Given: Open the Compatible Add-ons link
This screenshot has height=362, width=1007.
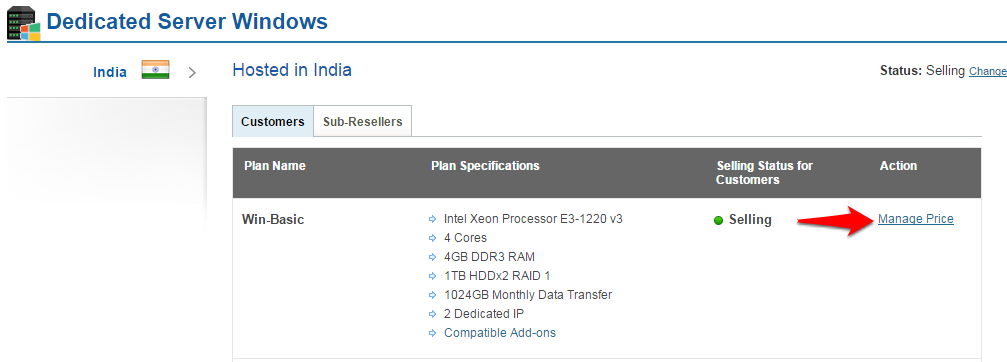Looking at the screenshot, I should (x=500, y=333).
